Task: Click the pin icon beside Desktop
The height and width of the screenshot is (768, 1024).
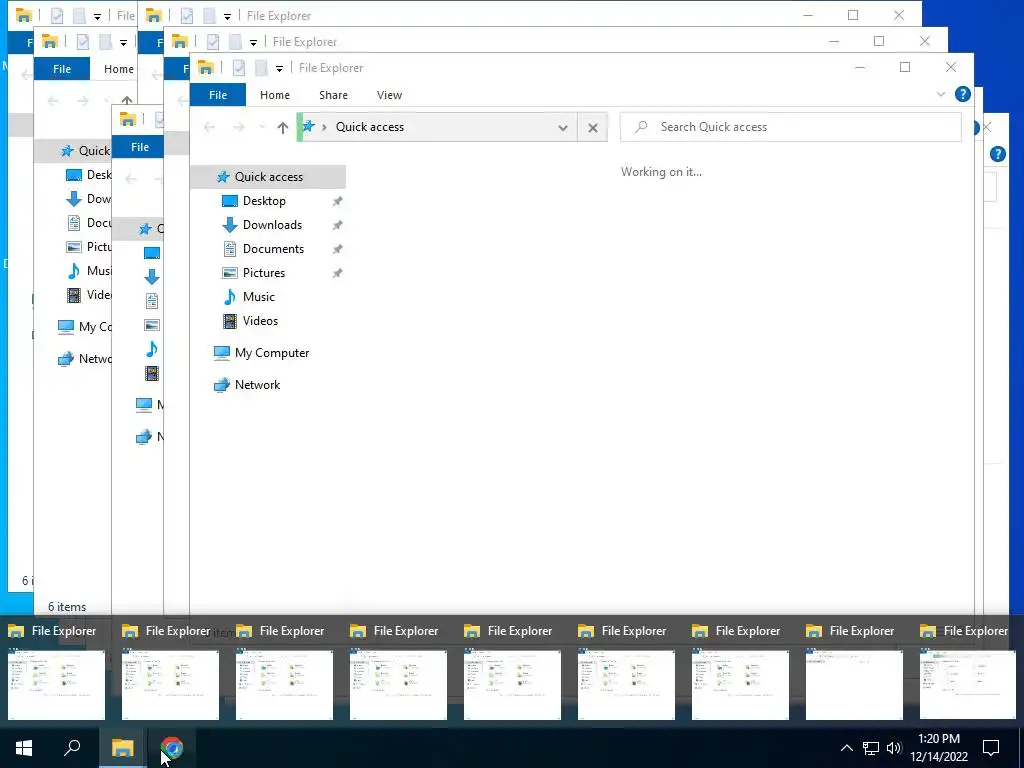Action: 337,201
